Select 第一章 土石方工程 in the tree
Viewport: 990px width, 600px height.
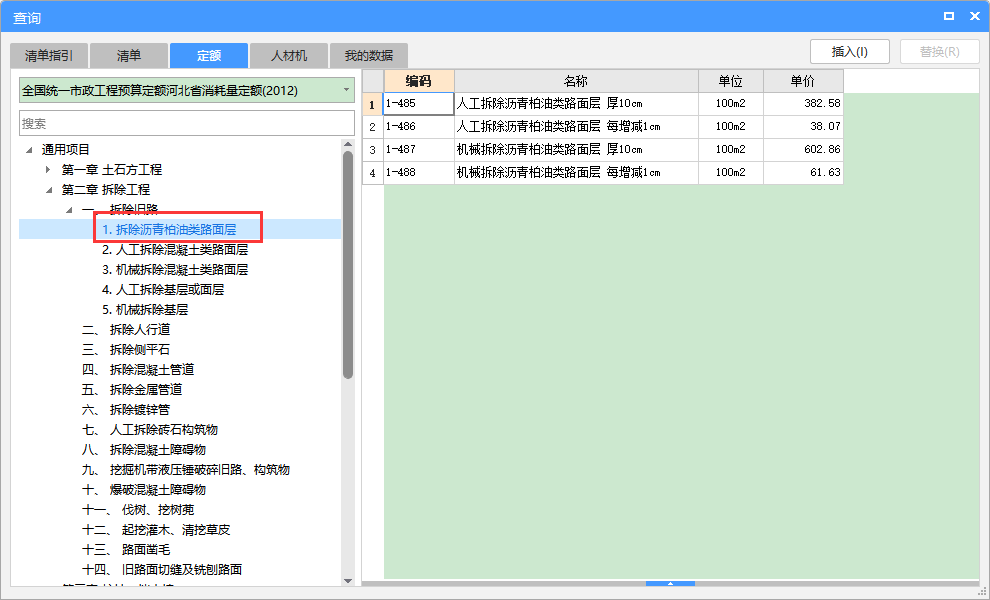[112, 169]
